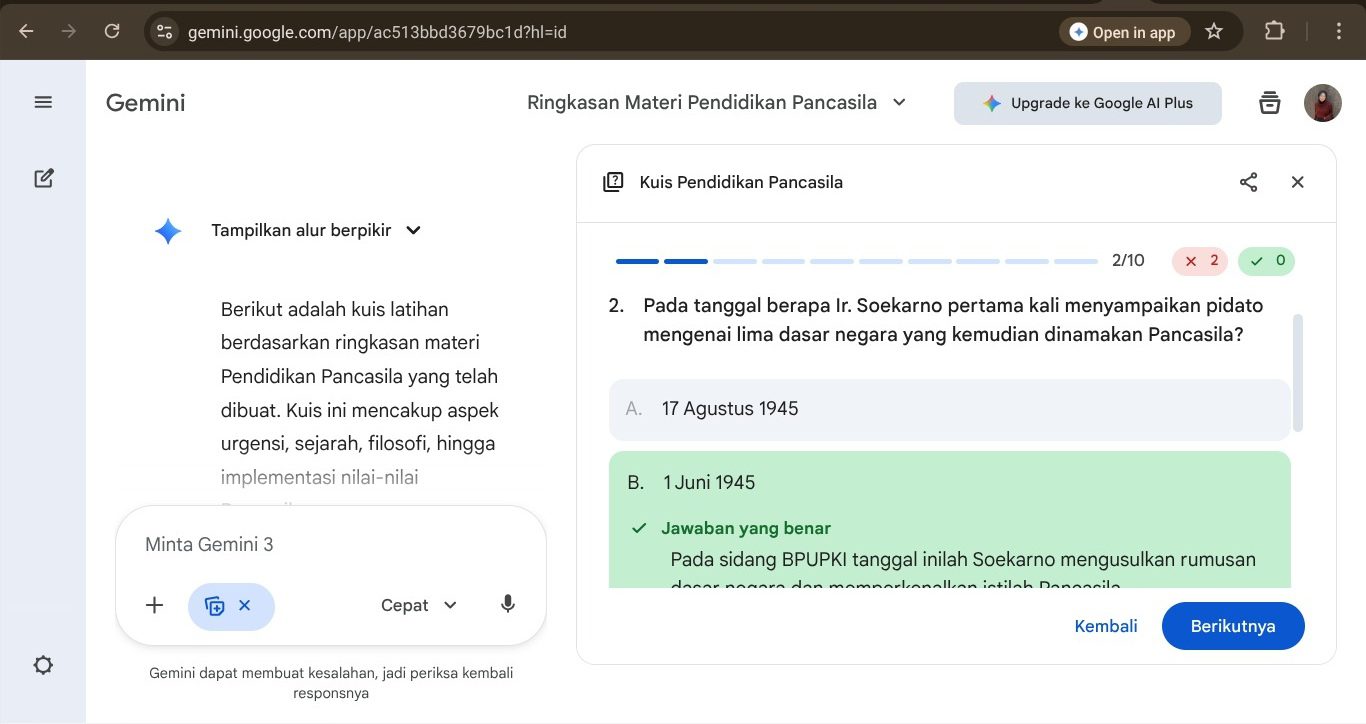This screenshot has width=1366, height=724.
Task: Bookmark the page with the star icon
Action: pos(1214,31)
